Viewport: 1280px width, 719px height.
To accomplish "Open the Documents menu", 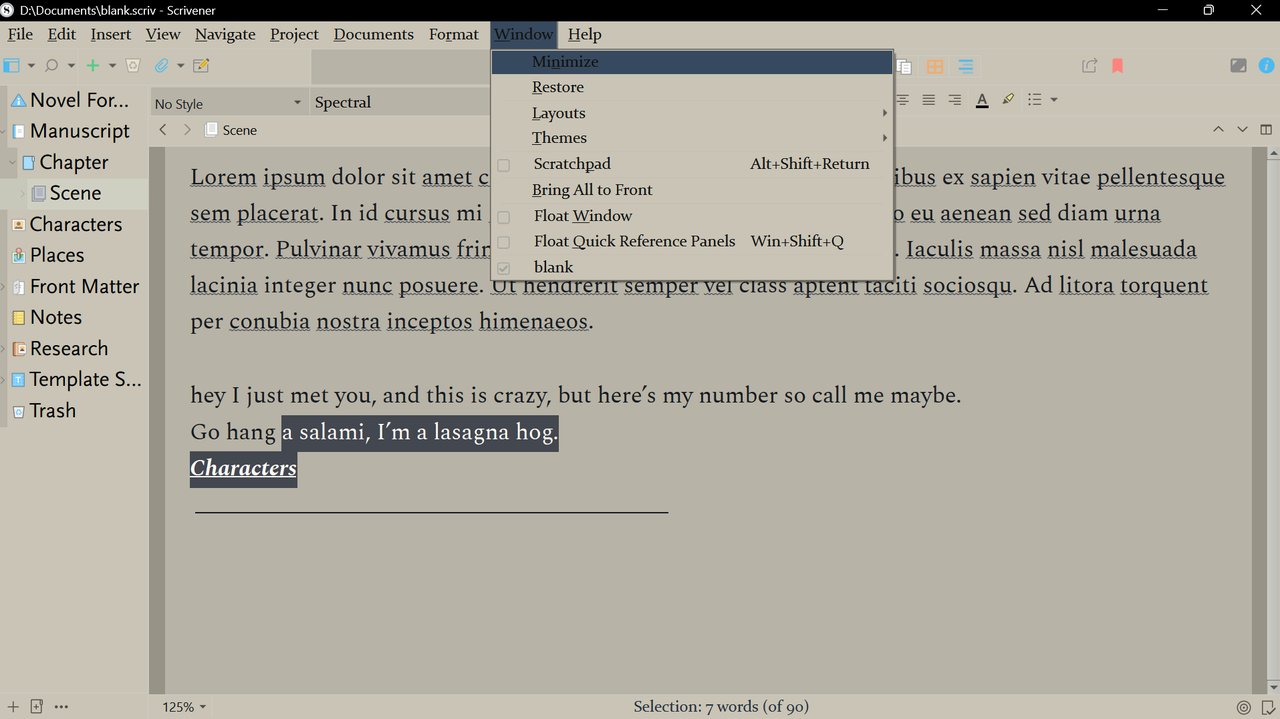I will coord(374,34).
